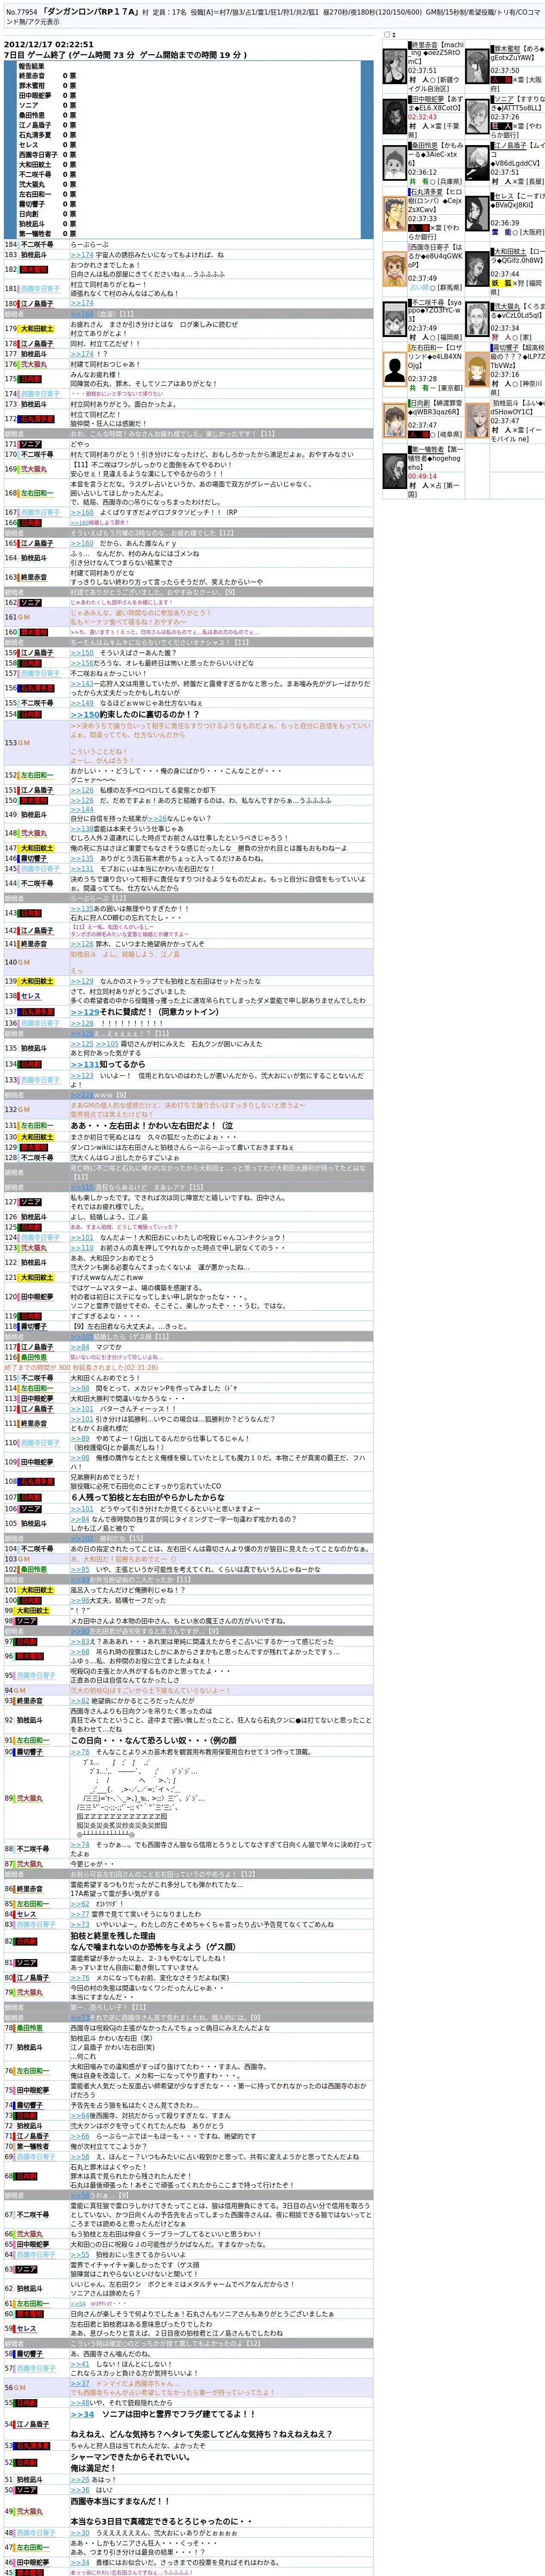Screen dimensions: 545x2576
Task: Open 罪木蜜柑's avatar portrait
Action: [477, 66]
